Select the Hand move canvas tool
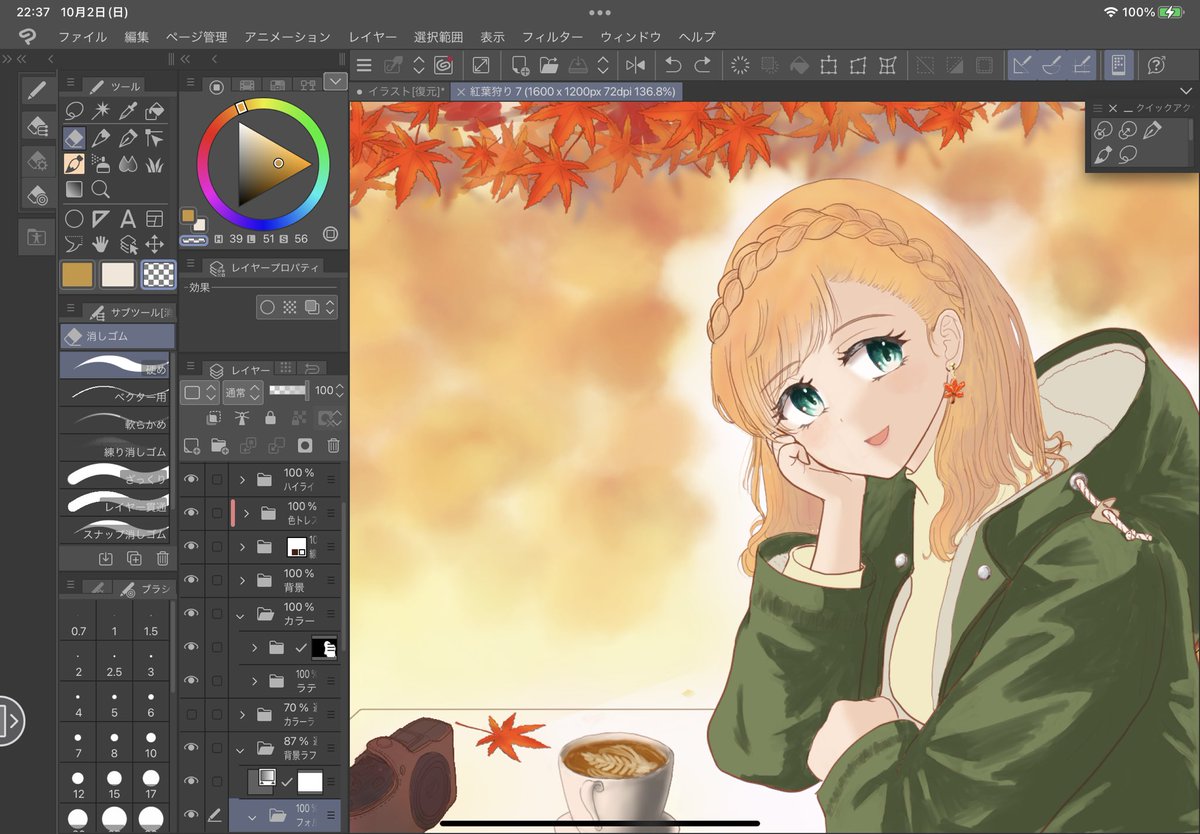Viewport: 1200px width, 834px height. (x=101, y=244)
